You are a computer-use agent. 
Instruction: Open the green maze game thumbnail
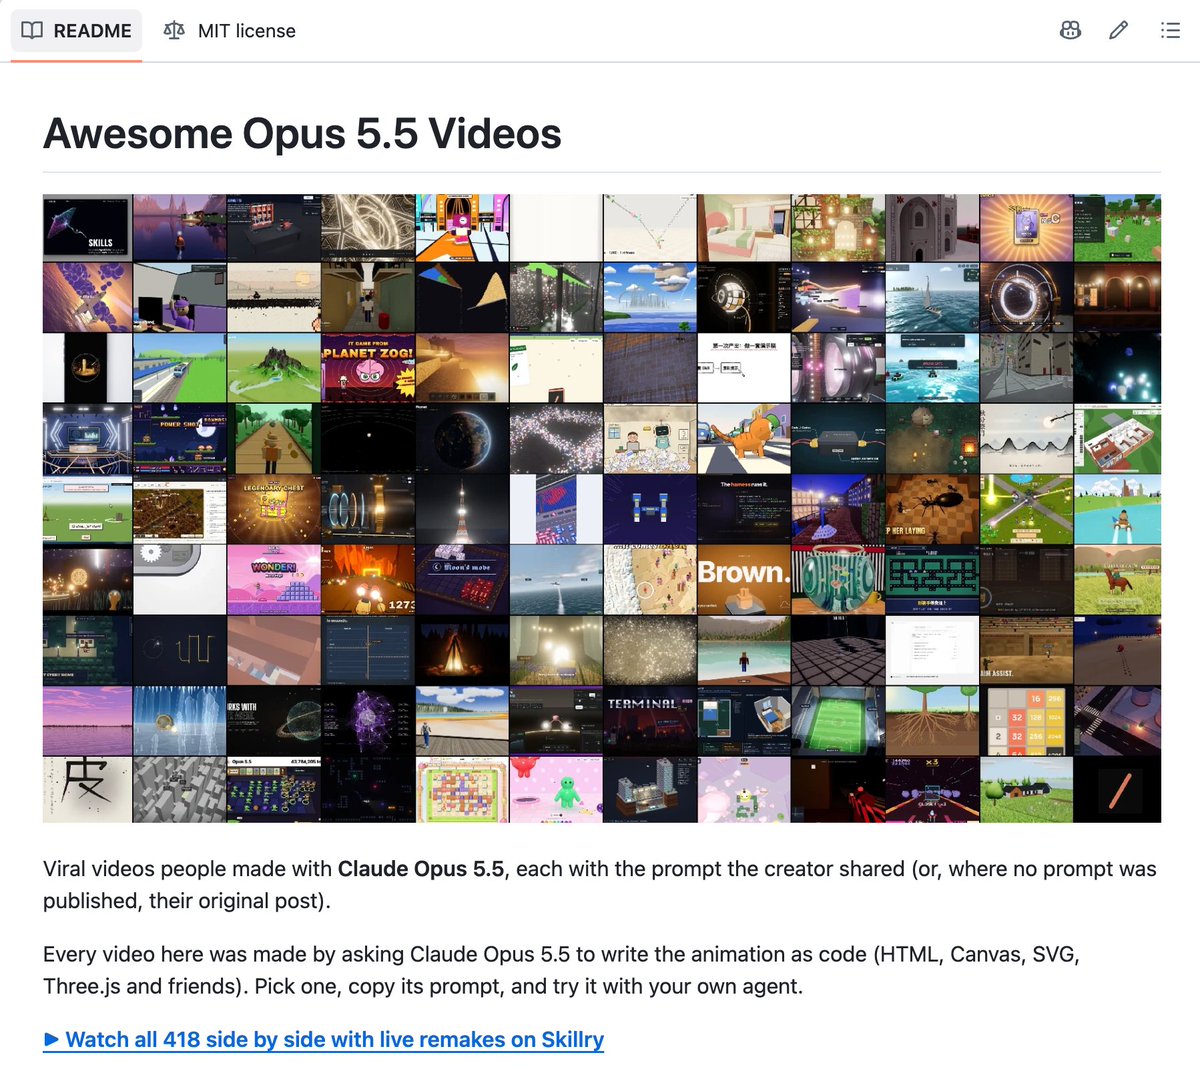pos(932,579)
